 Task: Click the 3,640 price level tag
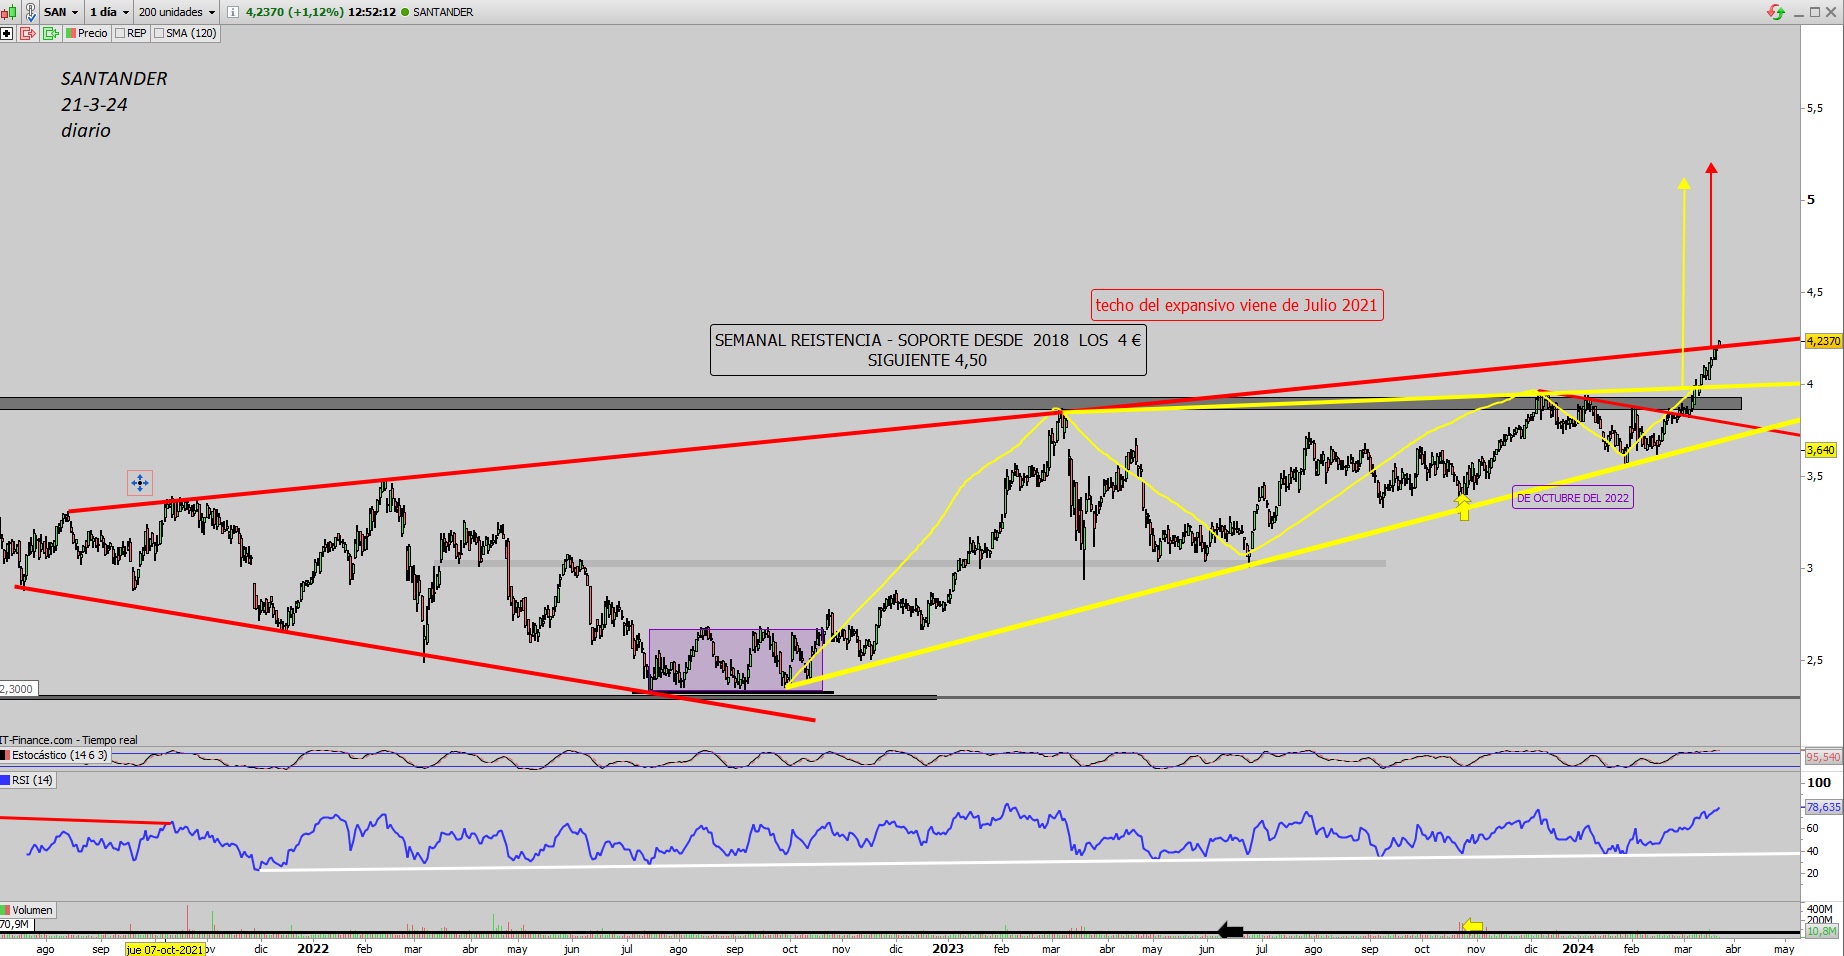click(1821, 450)
